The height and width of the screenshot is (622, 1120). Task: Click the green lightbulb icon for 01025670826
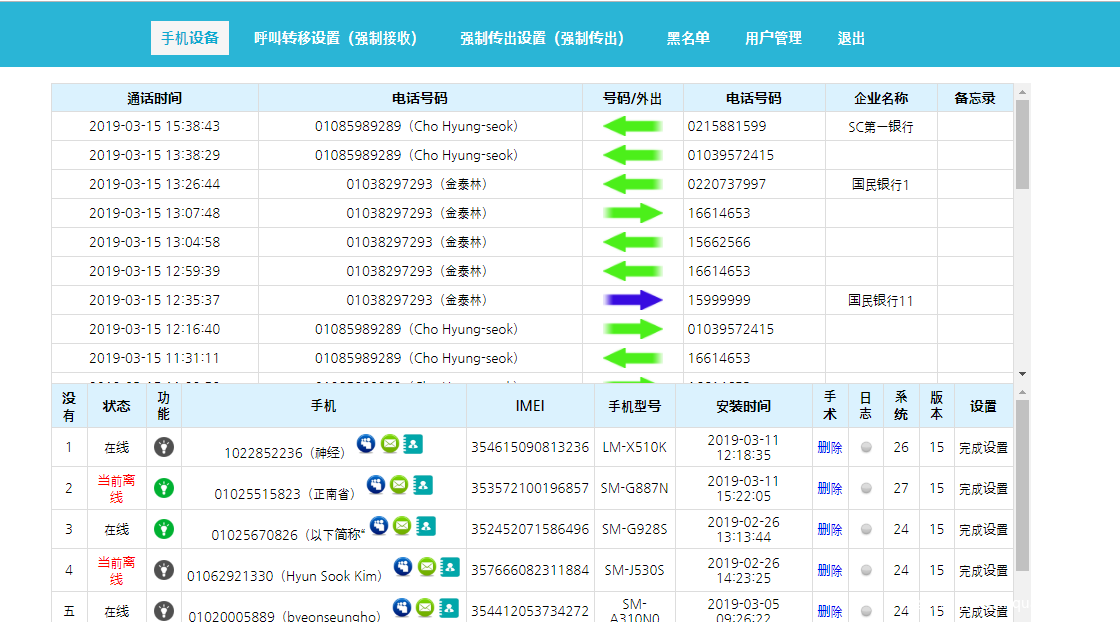pyautogui.click(x=164, y=529)
